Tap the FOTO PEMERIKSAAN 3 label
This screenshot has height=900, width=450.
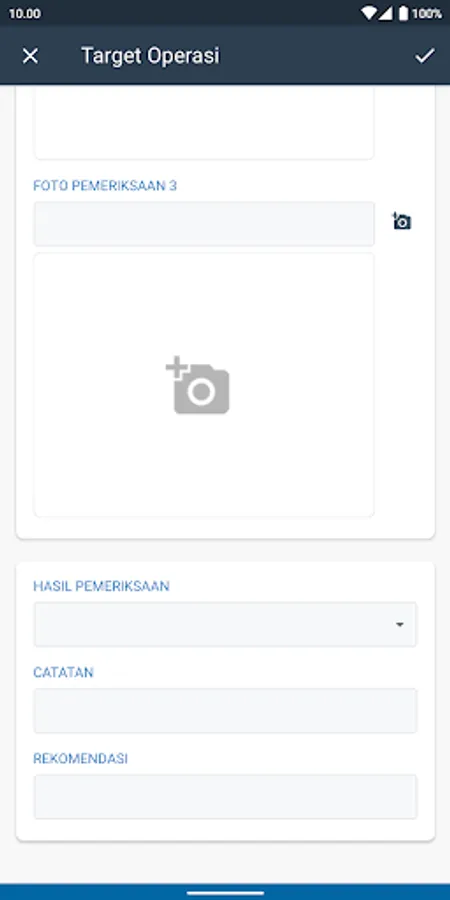105,185
